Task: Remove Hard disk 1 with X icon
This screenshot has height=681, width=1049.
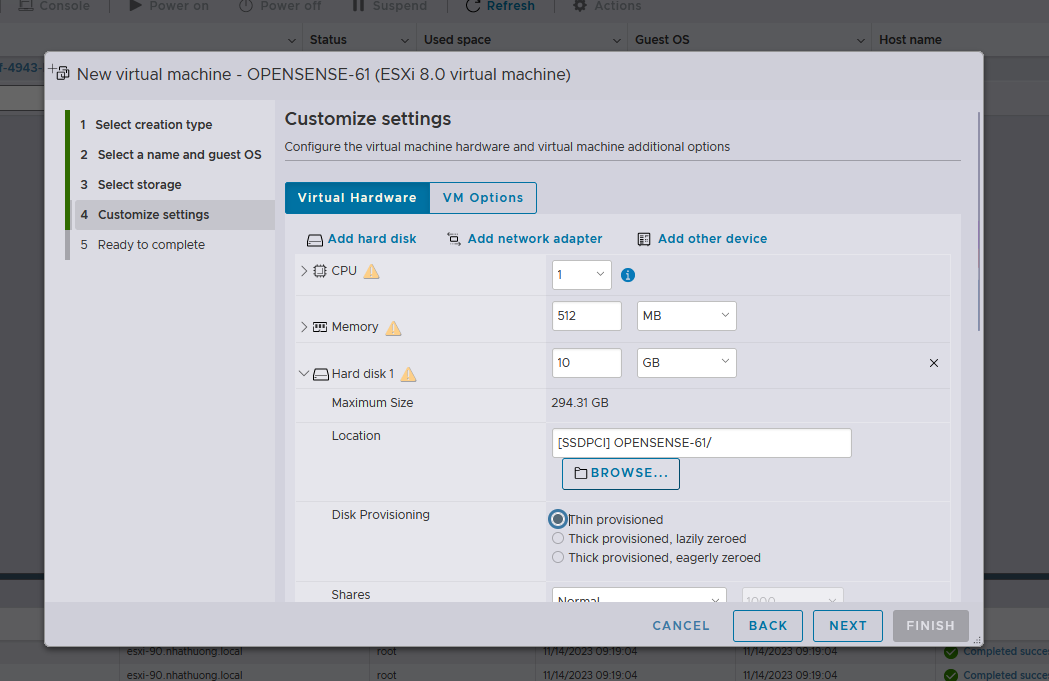Action: click(x=934, y=363)
